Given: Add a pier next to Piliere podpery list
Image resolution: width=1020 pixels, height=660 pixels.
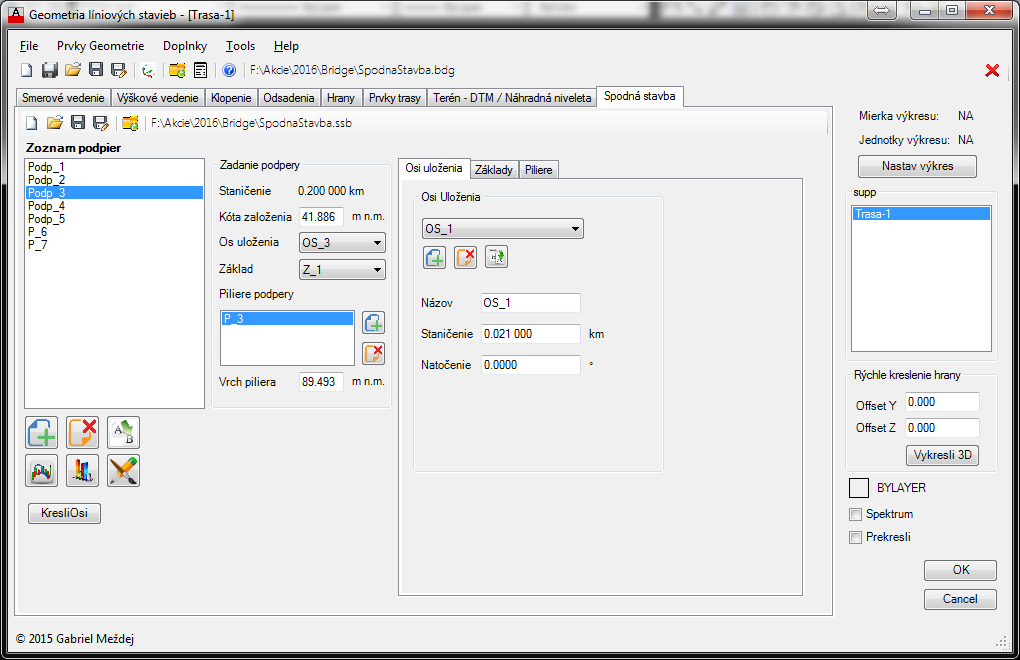Looking at the screenshot, I should (373, 323).
